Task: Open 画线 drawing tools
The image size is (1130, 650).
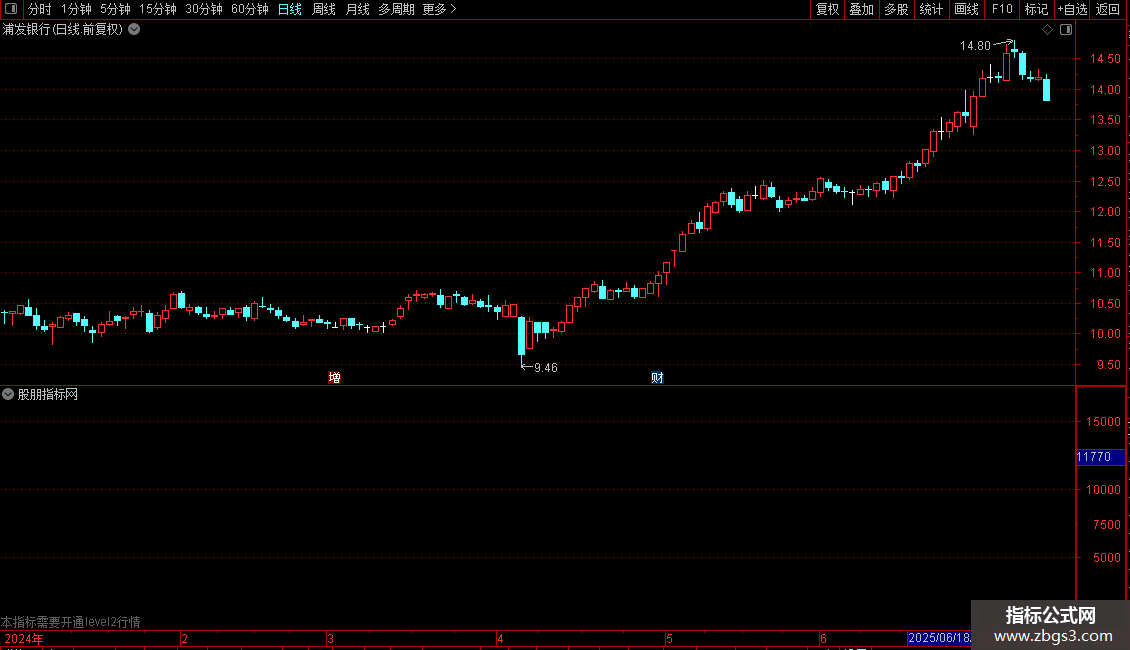Action: tap(966, 9)
